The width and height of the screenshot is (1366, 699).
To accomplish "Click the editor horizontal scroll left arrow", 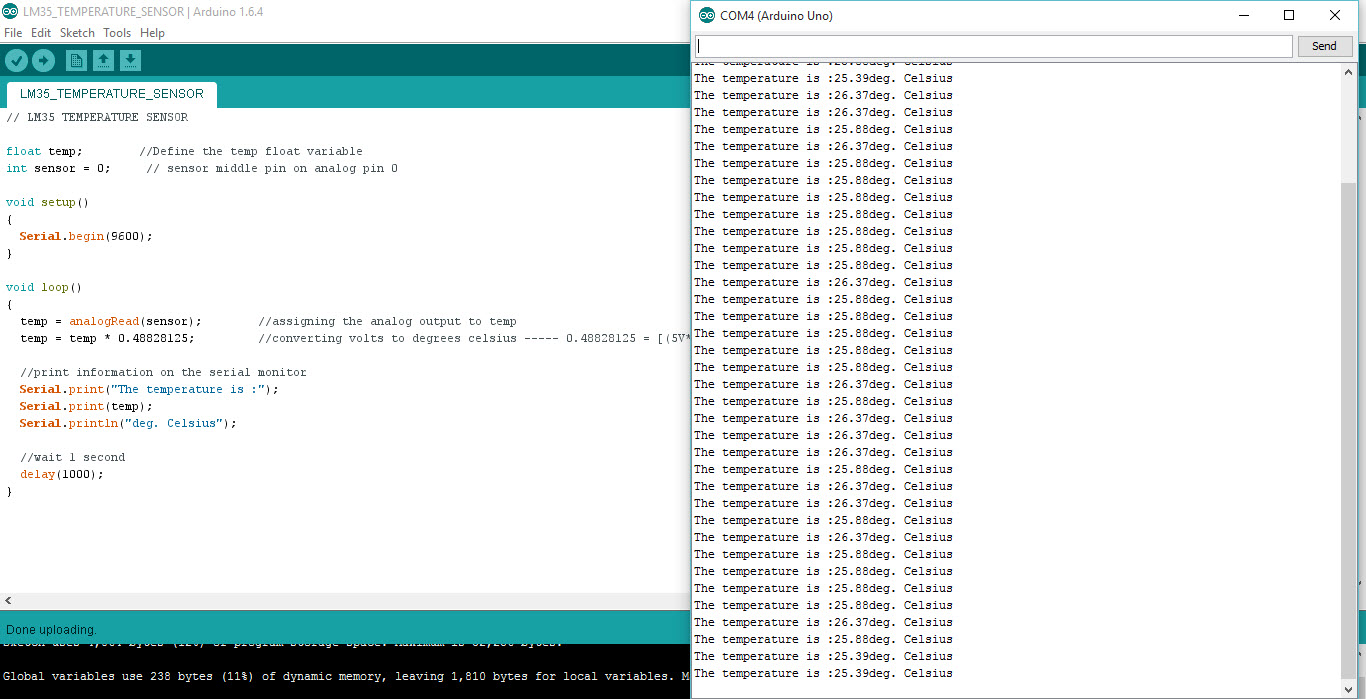I will point(8,601).
